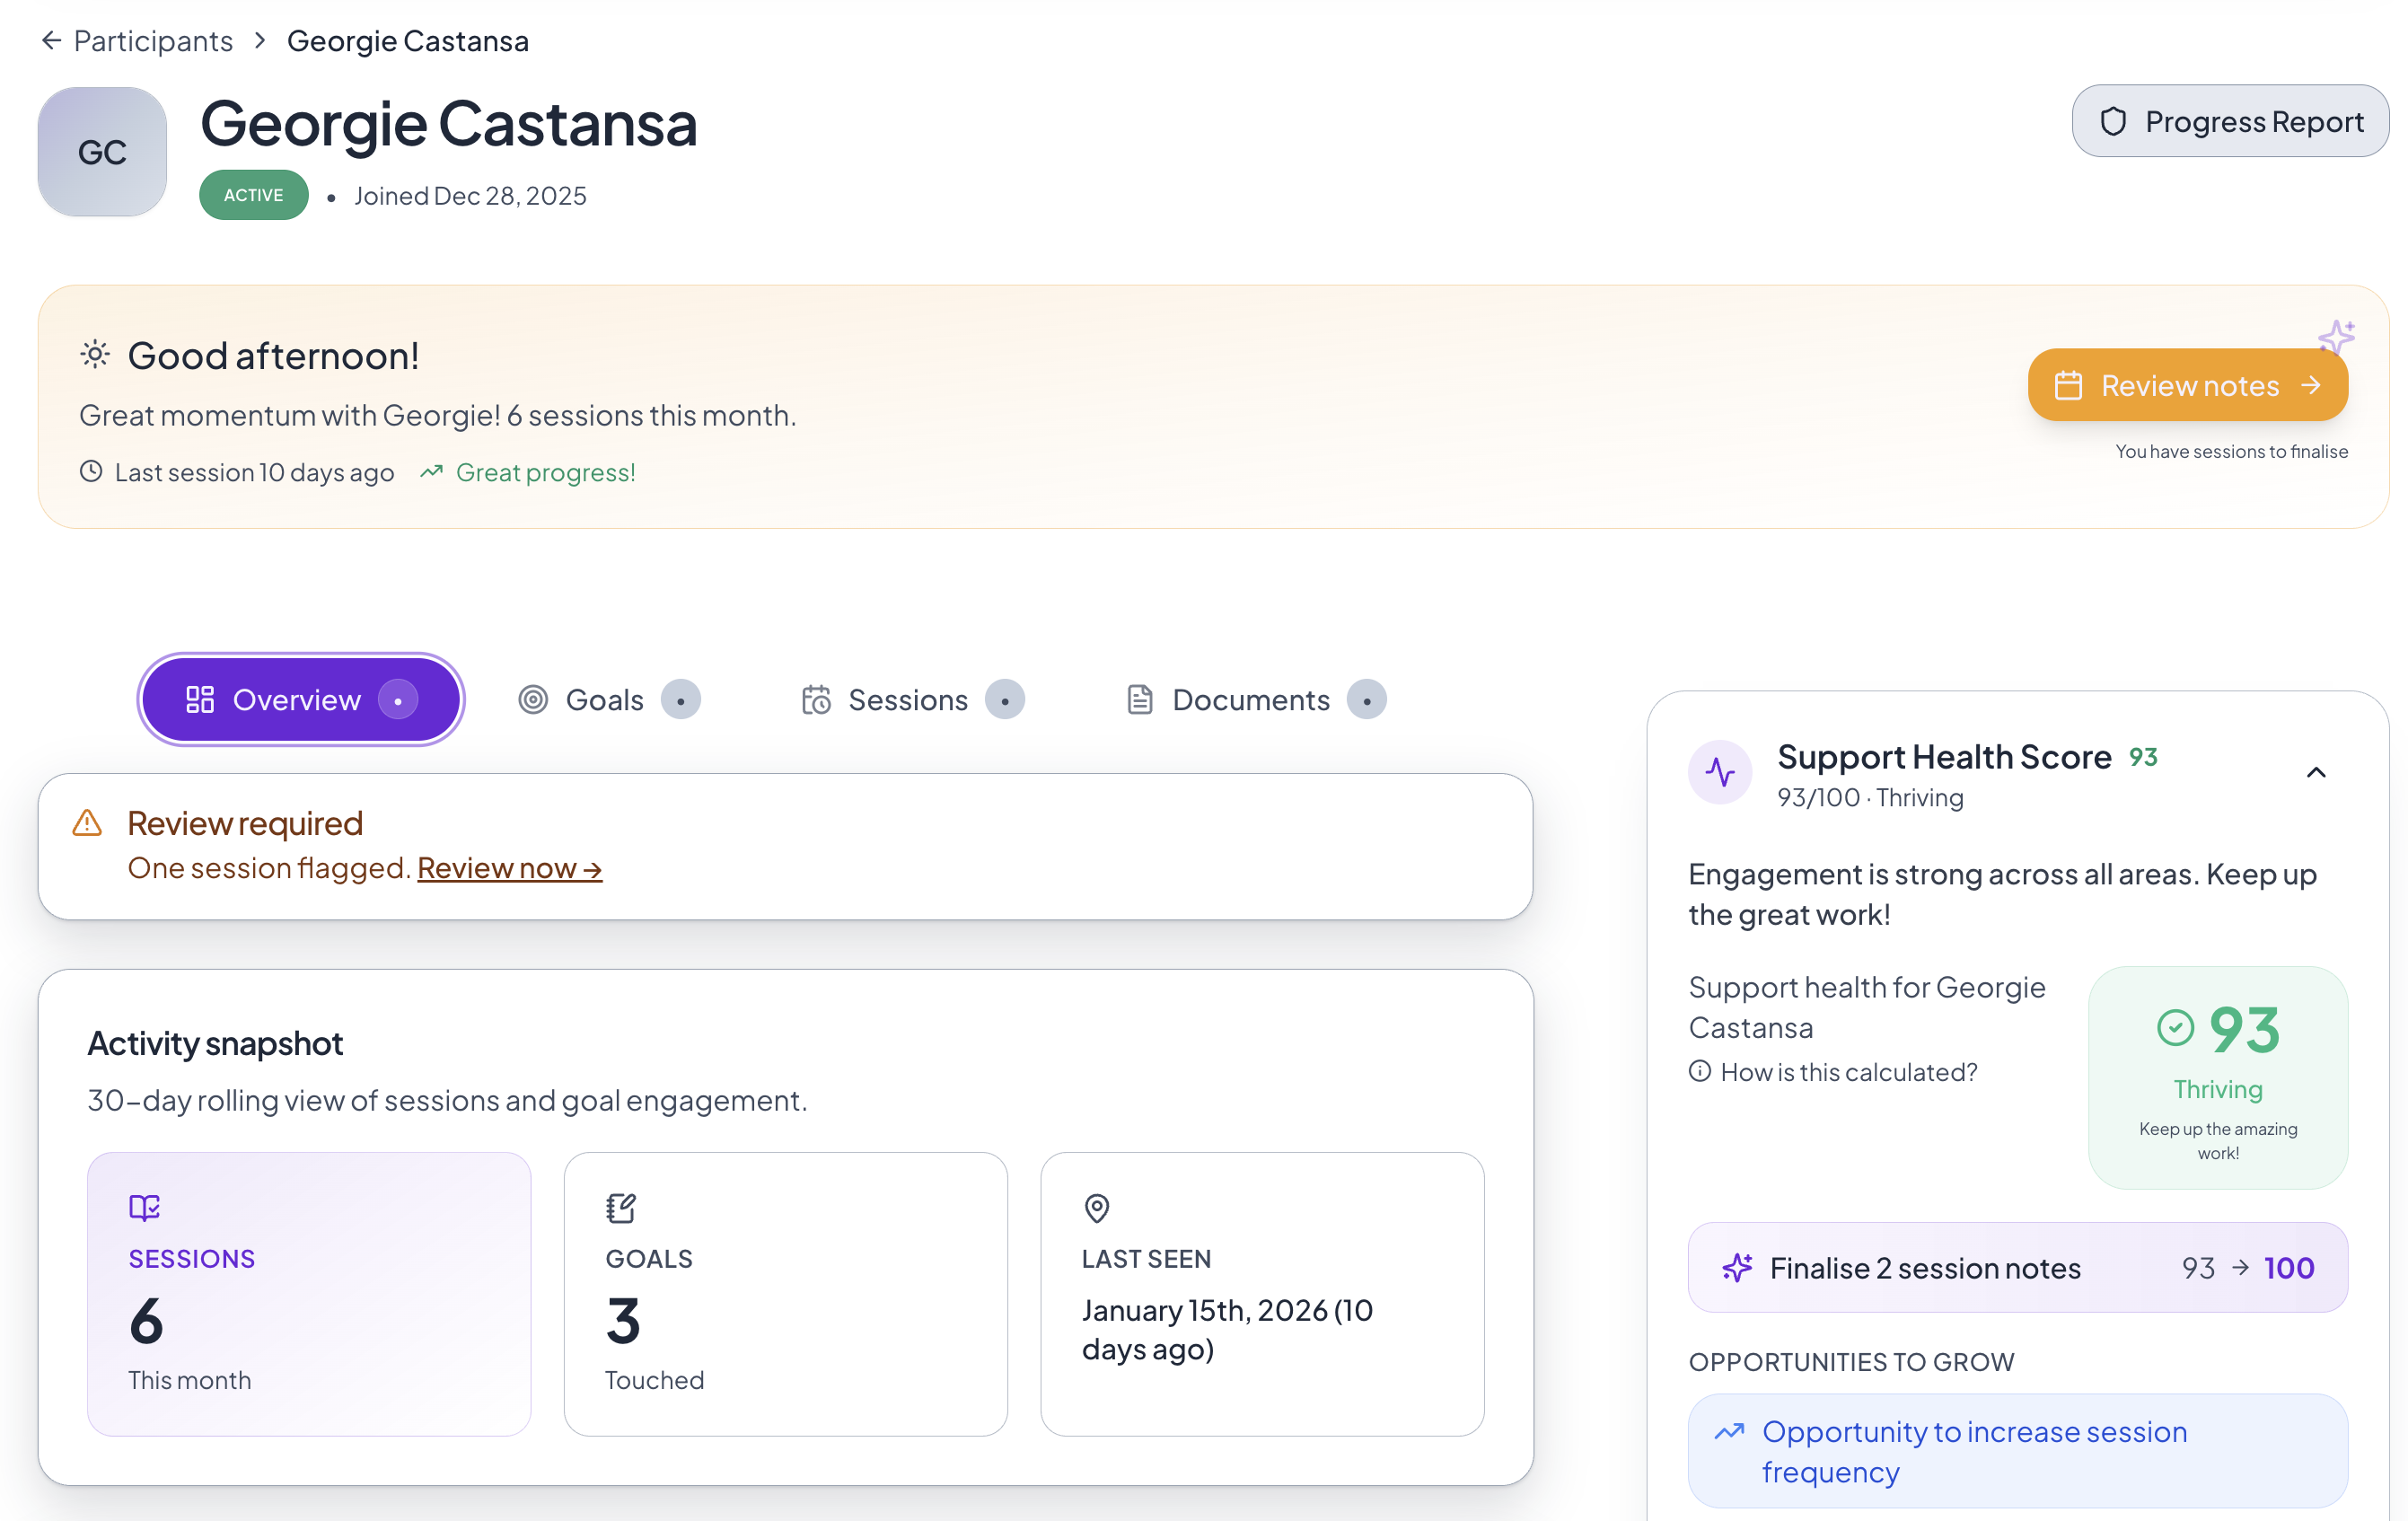Click the location pin in Last Seen card
Screen dimensions: 2408x1521
point(1097,1207)
